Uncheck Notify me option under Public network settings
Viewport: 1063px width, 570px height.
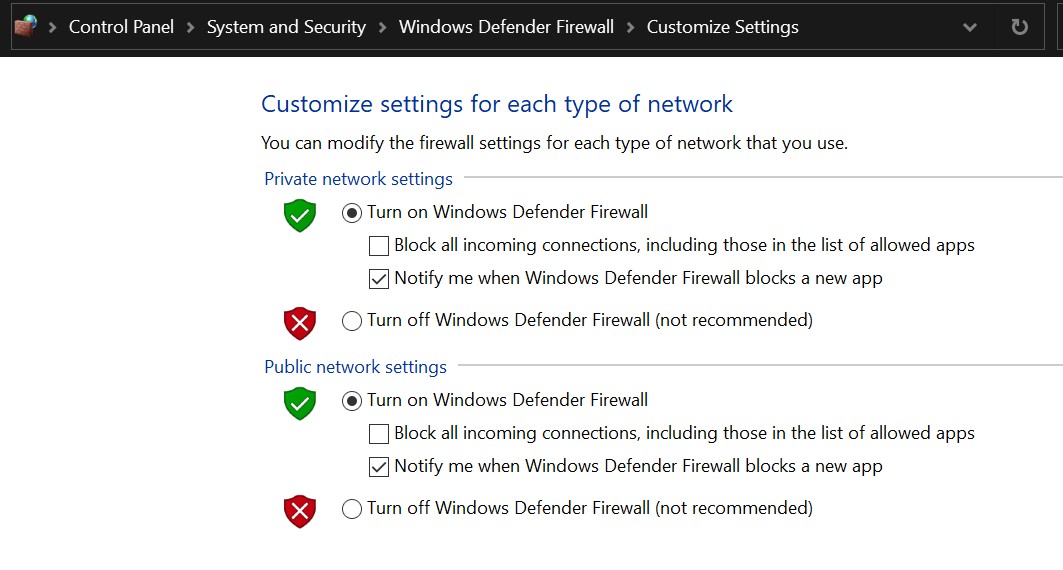coord(379,467)
